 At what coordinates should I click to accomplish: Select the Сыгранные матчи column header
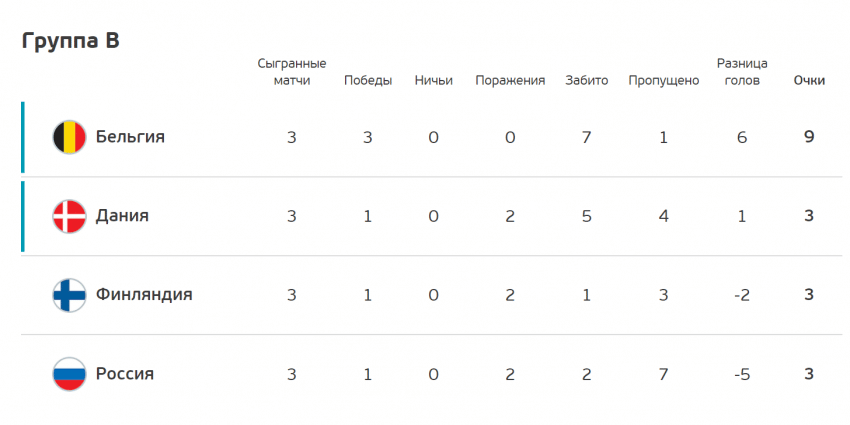coord(292,73)
